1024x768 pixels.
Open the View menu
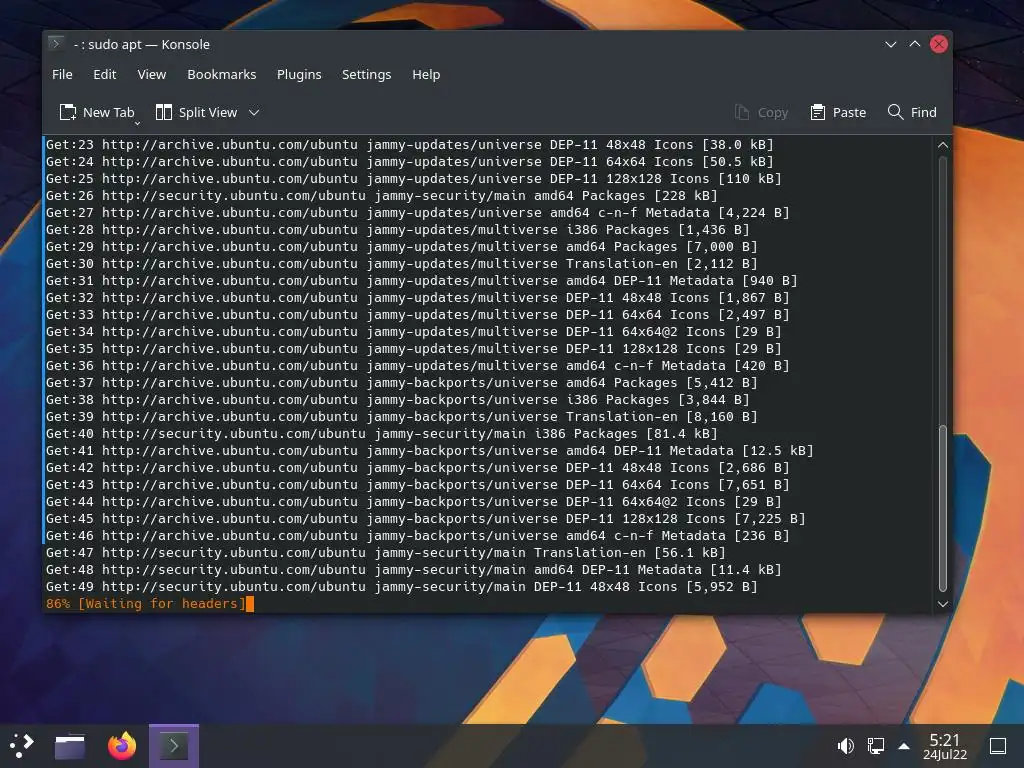tap(152, 74)
